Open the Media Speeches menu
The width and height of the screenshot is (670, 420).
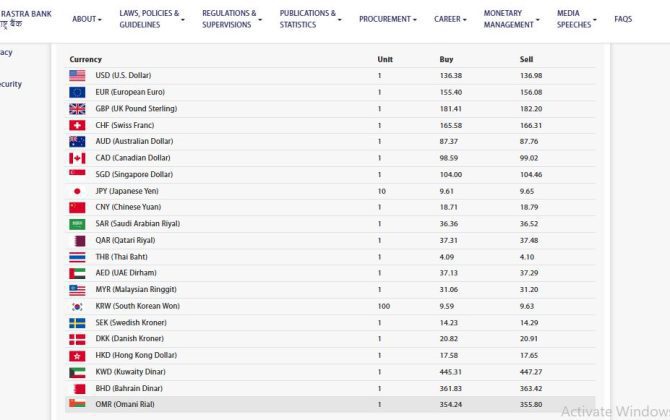coord(576,19)
